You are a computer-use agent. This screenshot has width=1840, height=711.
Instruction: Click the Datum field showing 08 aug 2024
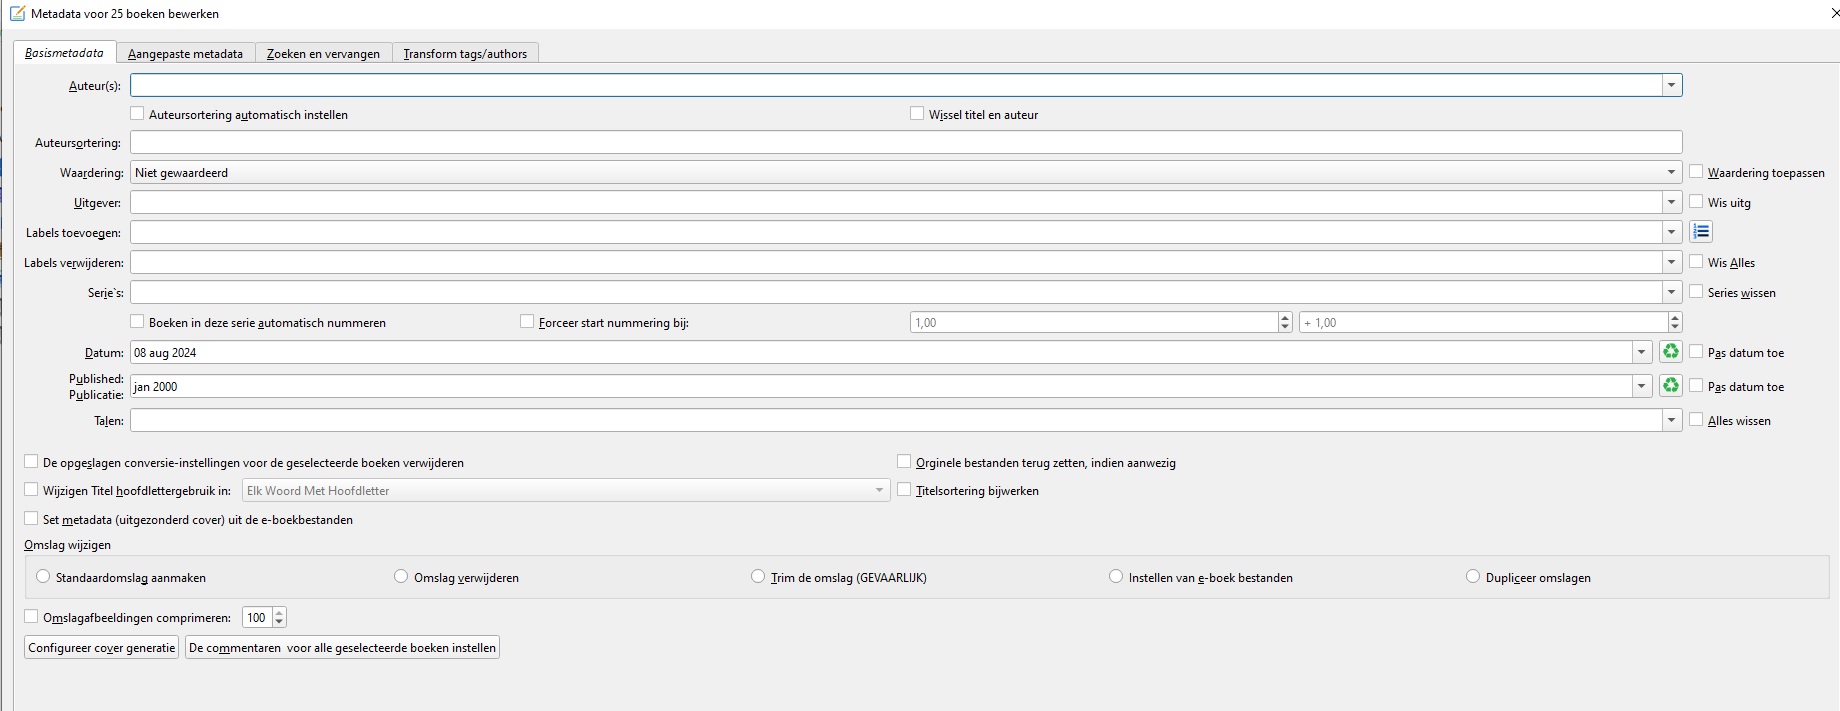881,352
